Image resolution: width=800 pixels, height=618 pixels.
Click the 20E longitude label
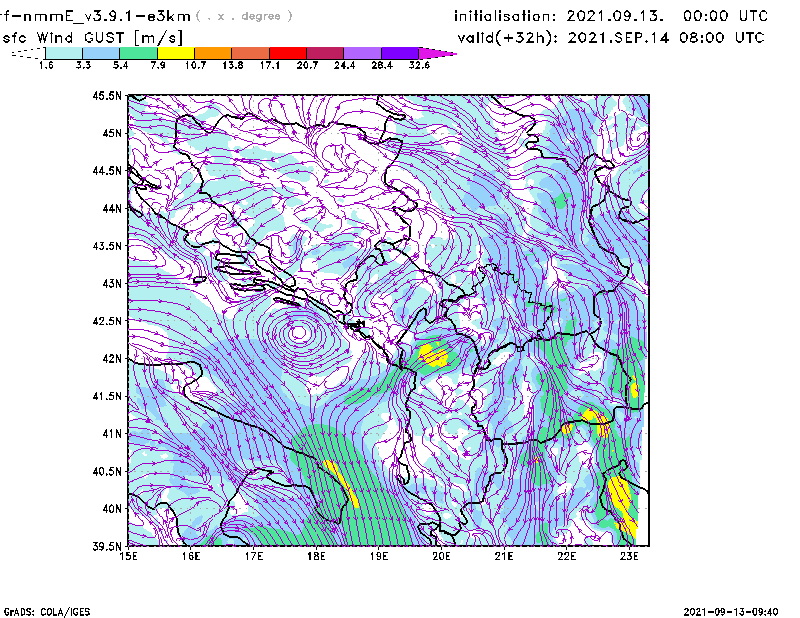pos(441,556)
